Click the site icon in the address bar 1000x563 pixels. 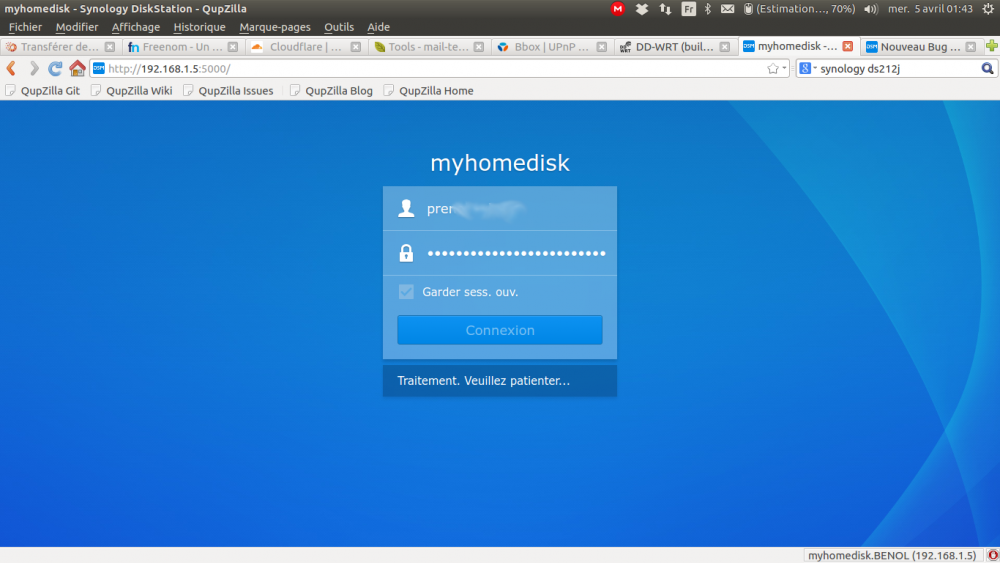[x=99, y=68]
